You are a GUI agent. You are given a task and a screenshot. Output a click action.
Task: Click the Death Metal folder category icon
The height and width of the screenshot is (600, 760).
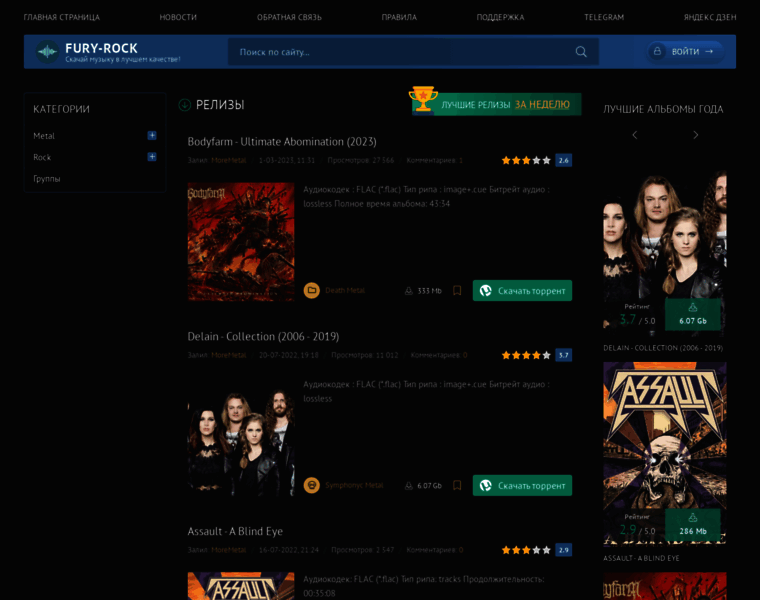[x=312, y=290]
